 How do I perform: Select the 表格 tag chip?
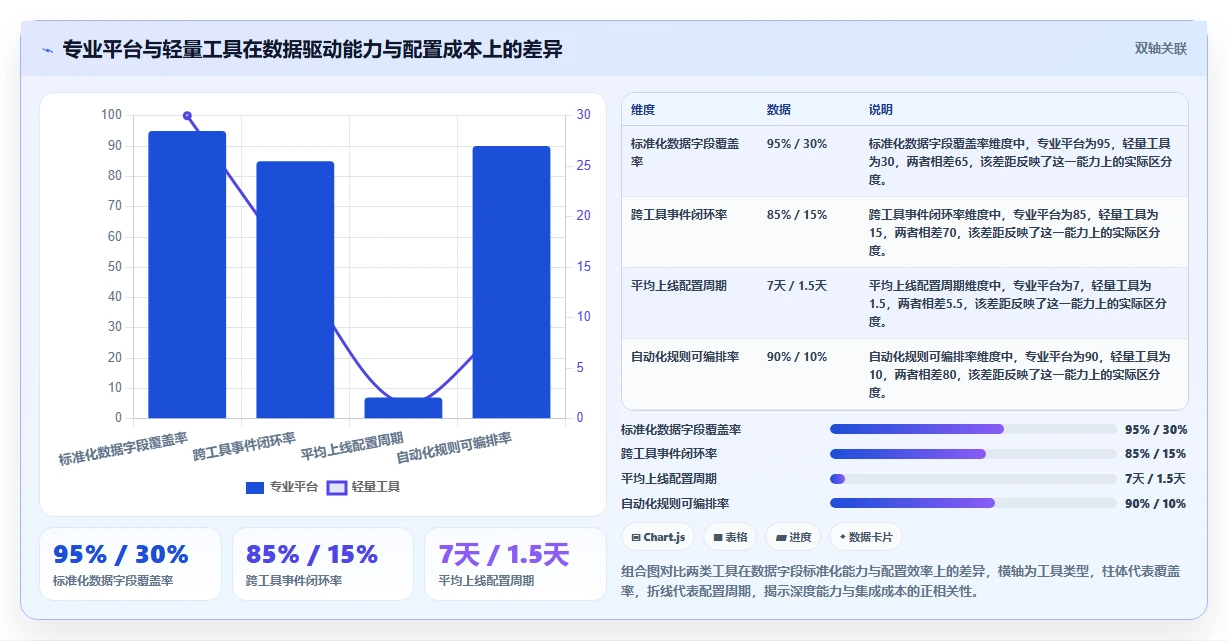point(730,537)
